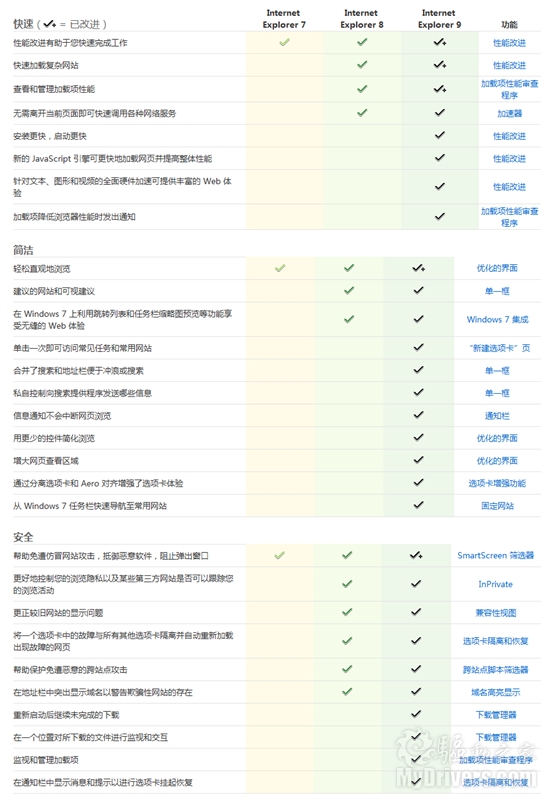Screen dimensions: 550x801
Task: Click the 安全 section heading
Action: point(23,537)
